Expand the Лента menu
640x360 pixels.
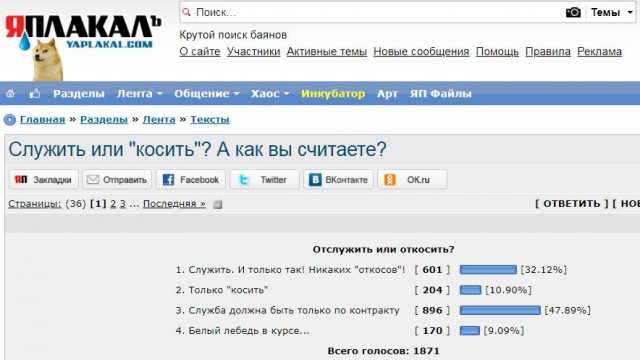(140, 93)
